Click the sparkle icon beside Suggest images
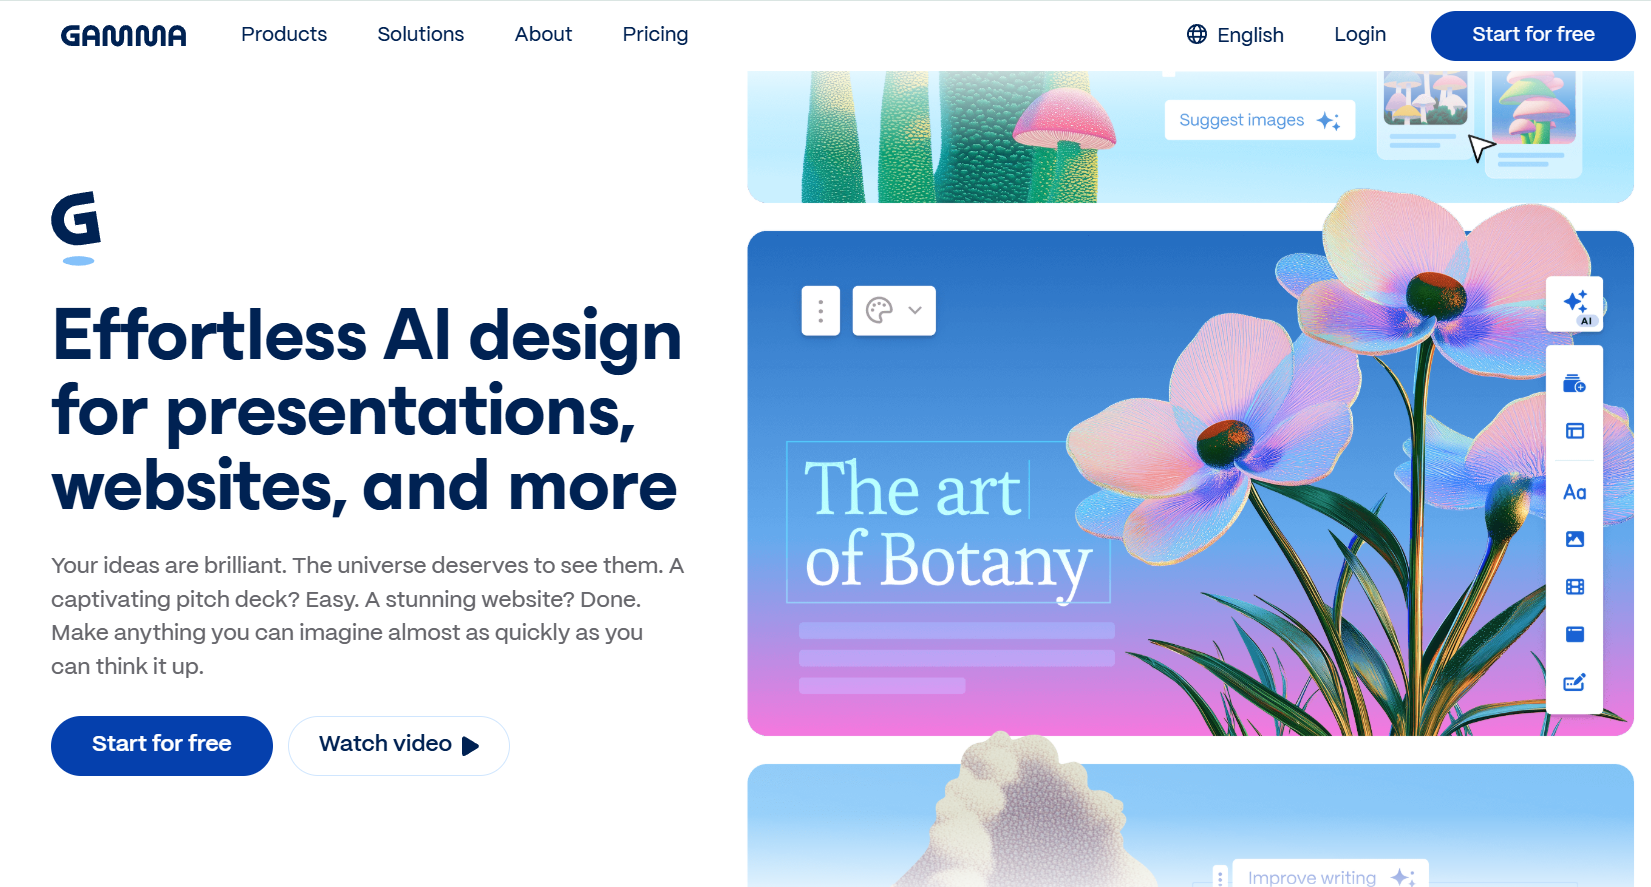Screen dimensions: 1651x887 tap(1328, 121)
